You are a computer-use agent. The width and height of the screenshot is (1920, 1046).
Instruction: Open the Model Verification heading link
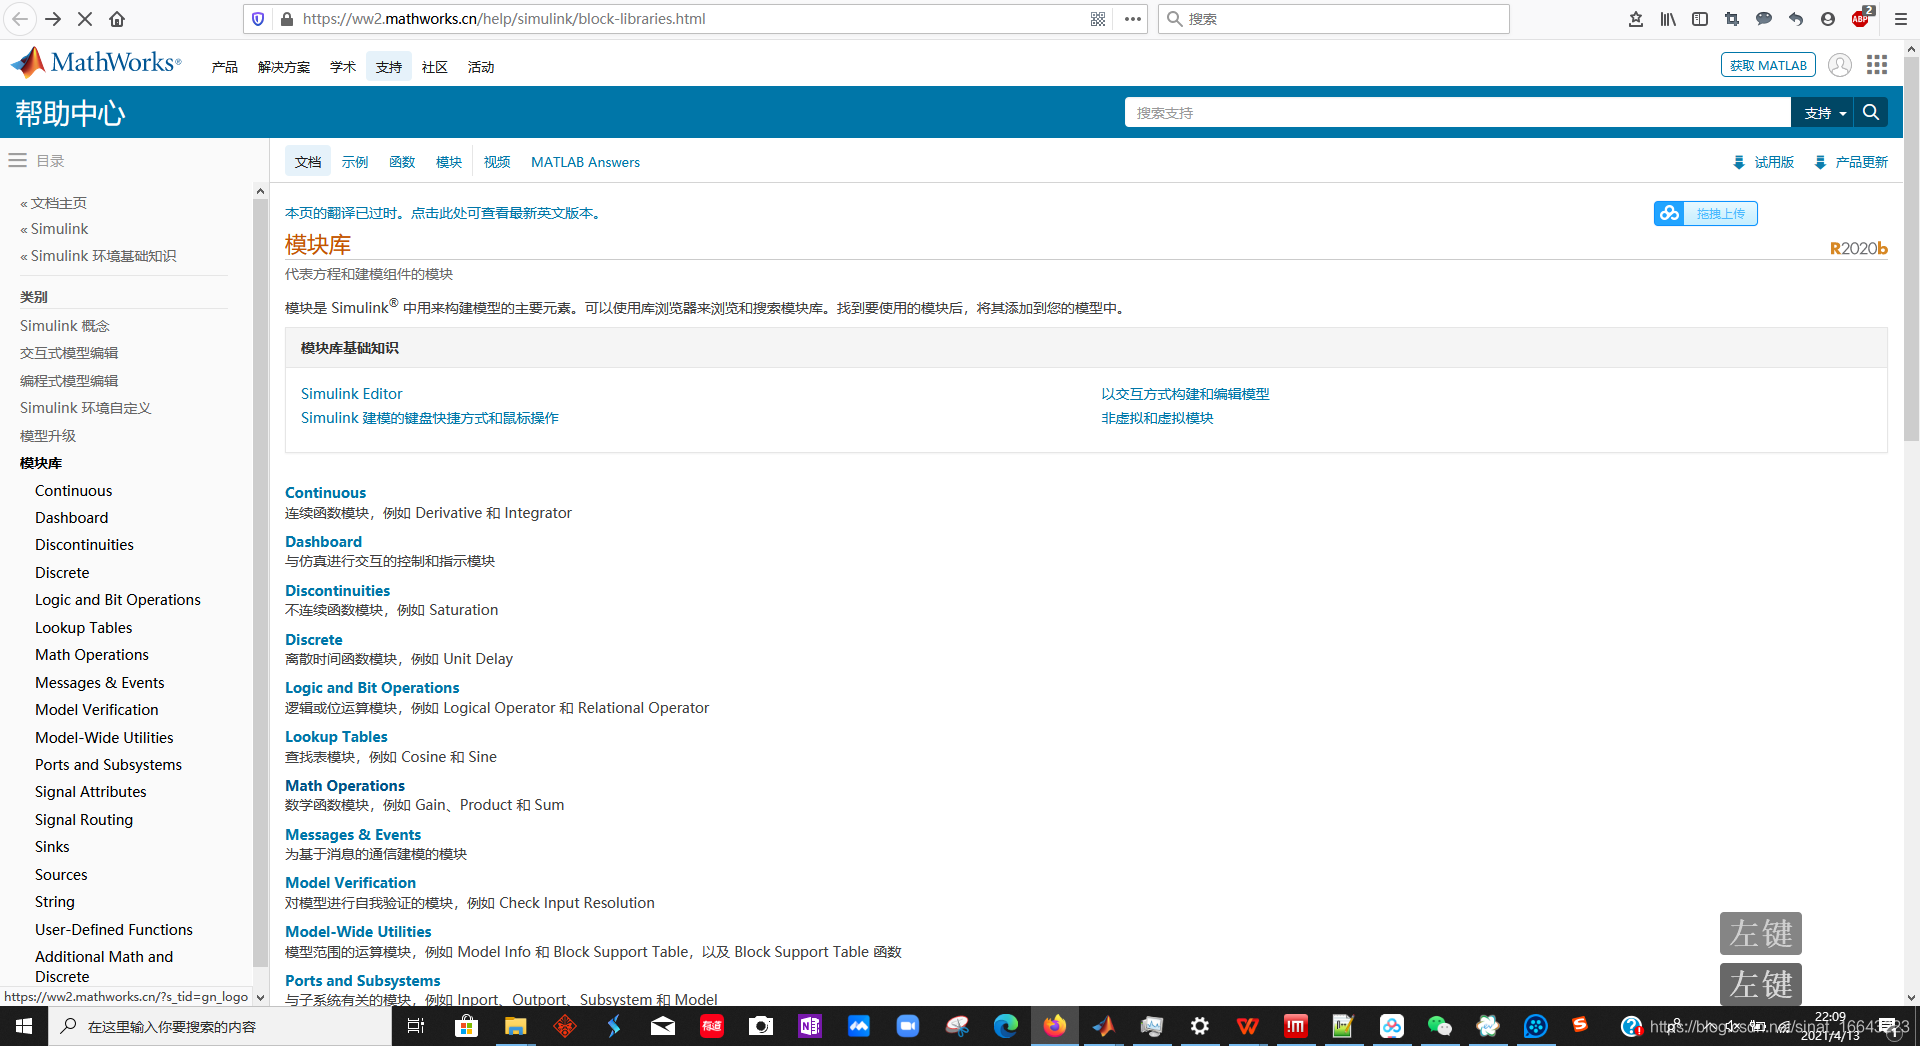pyautogui.click(x=350, y=883)
